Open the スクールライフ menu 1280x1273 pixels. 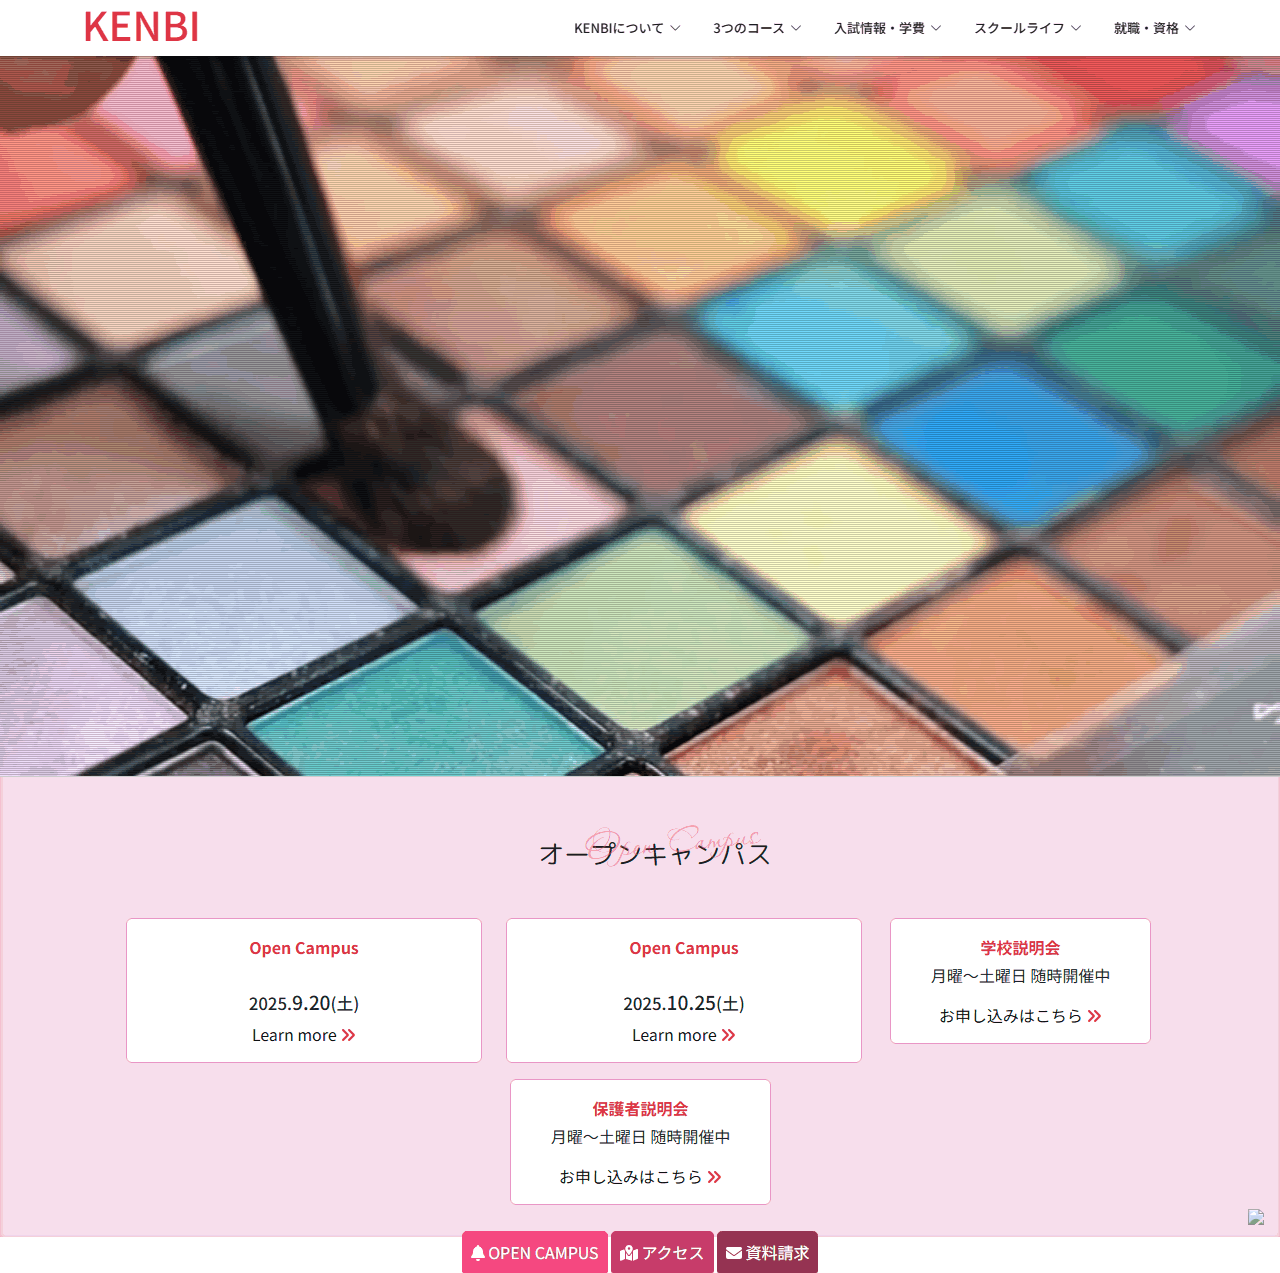click(x=1028, y=28)
